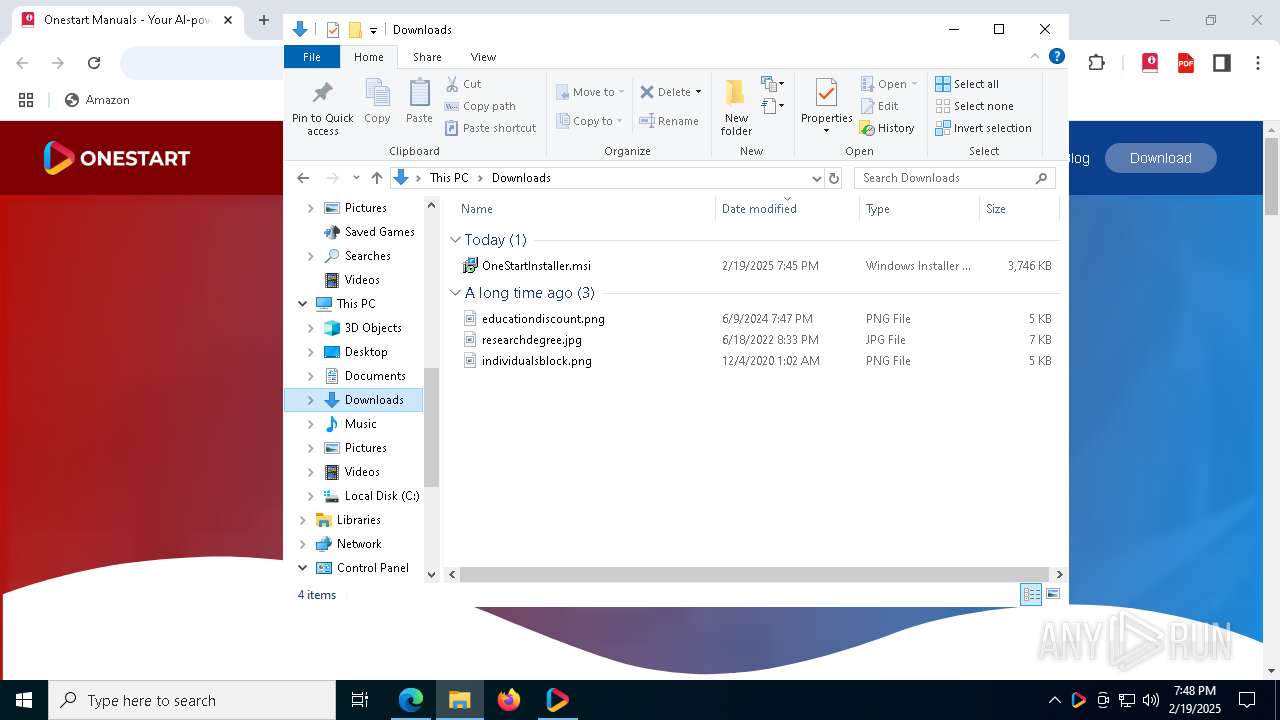Screen dimensions: 1280x720
Task: Open browser Extensions puzzle icon
Action: coord(1096,63)
